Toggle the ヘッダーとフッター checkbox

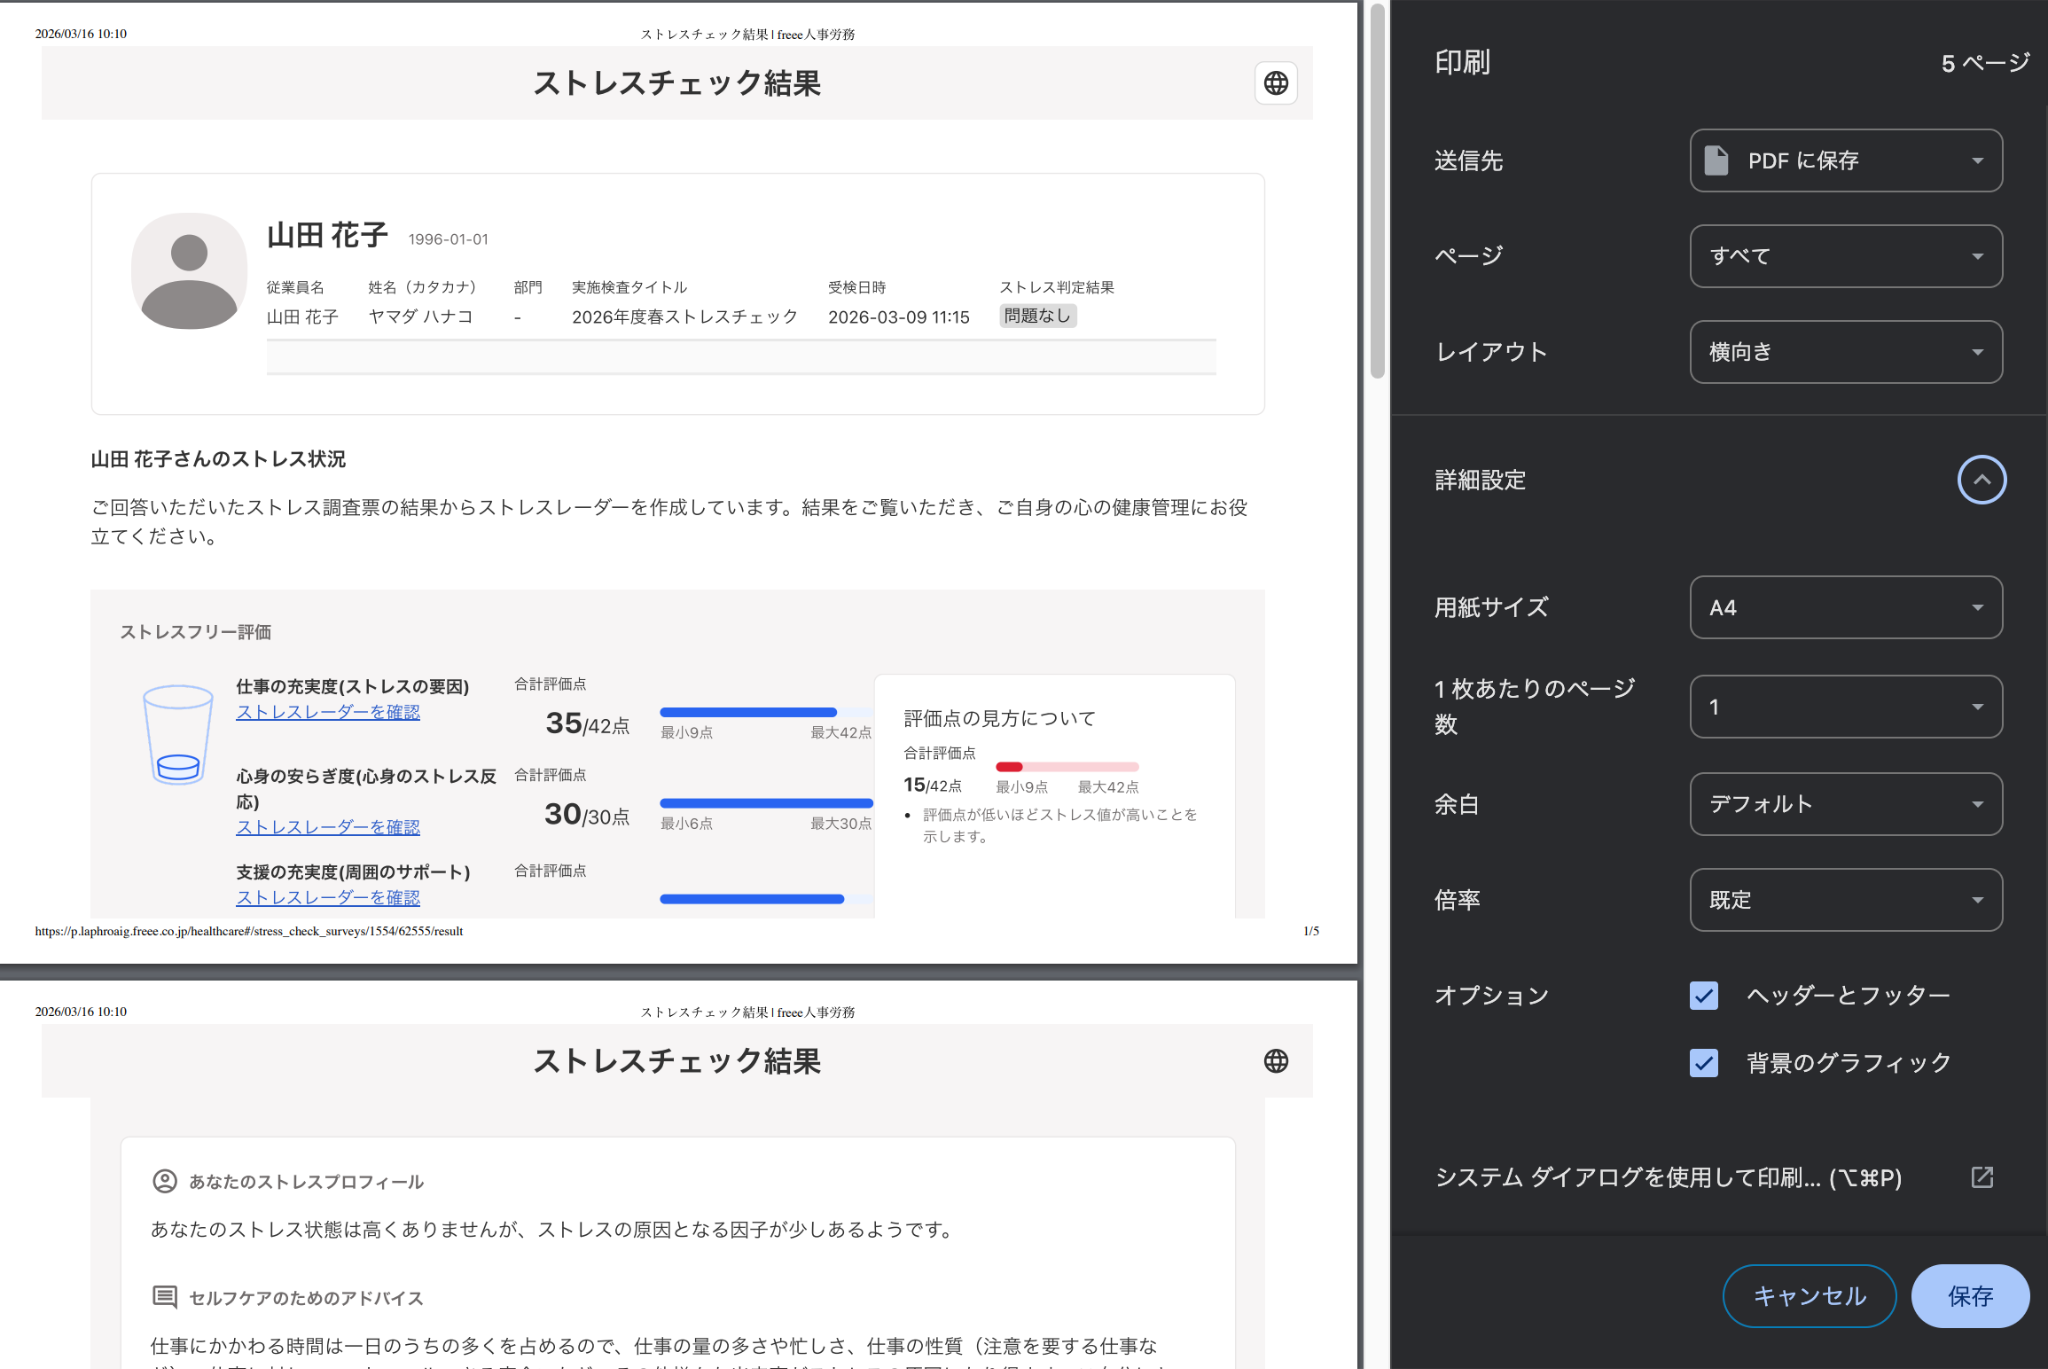point(1704,995)
